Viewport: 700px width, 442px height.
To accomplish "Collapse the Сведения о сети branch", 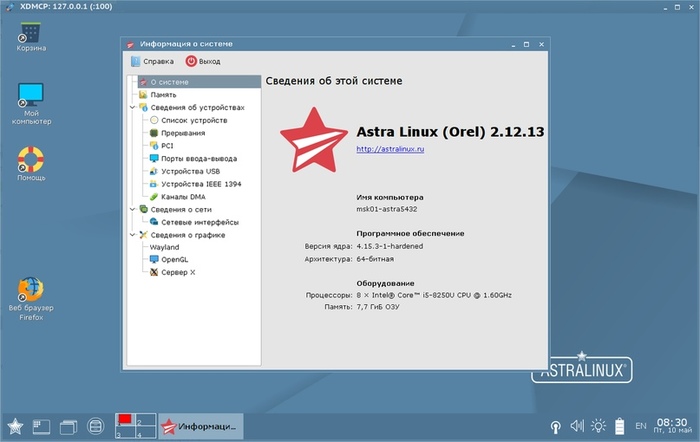I will point(133,209).
